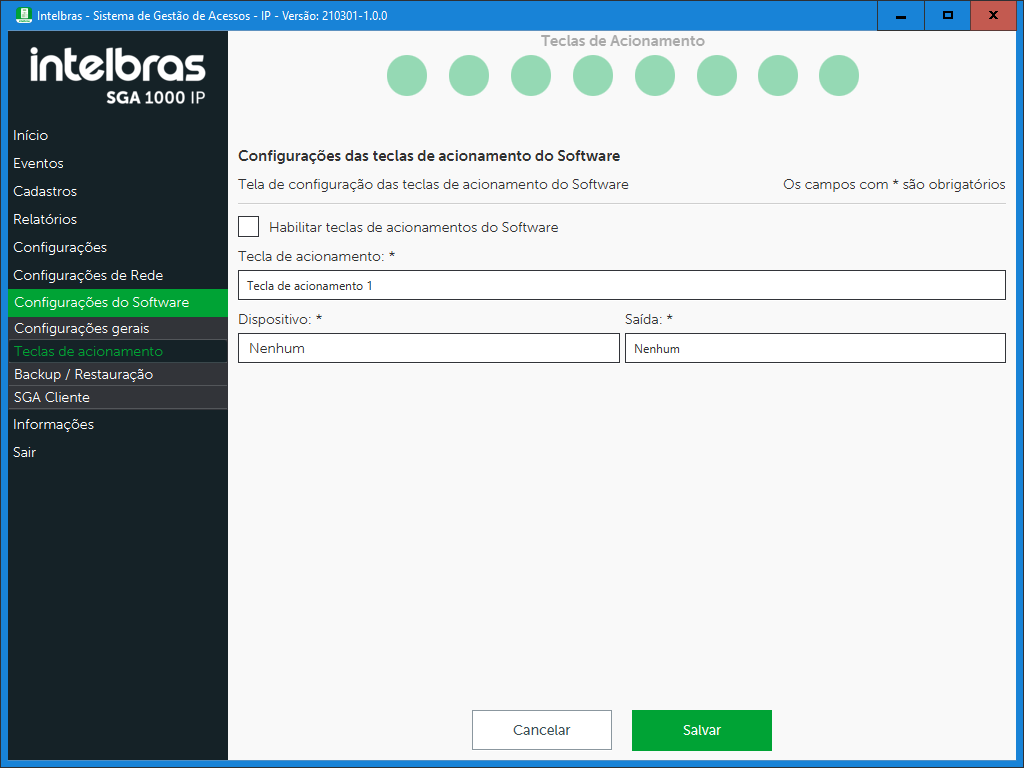Switch to Backup / Restauração
This screenshot has width=1024, height=768.
[83, 374]
